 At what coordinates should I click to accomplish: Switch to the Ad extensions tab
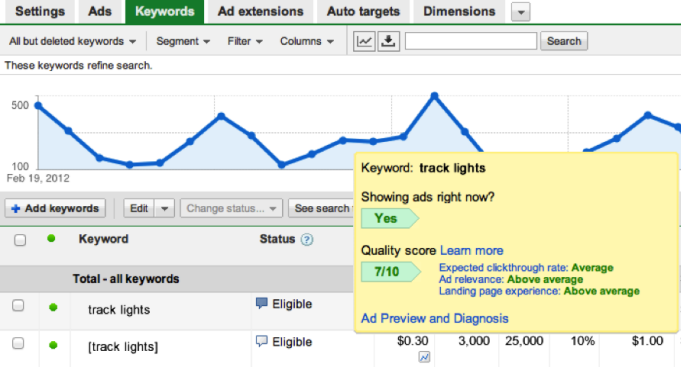(261, 11)
